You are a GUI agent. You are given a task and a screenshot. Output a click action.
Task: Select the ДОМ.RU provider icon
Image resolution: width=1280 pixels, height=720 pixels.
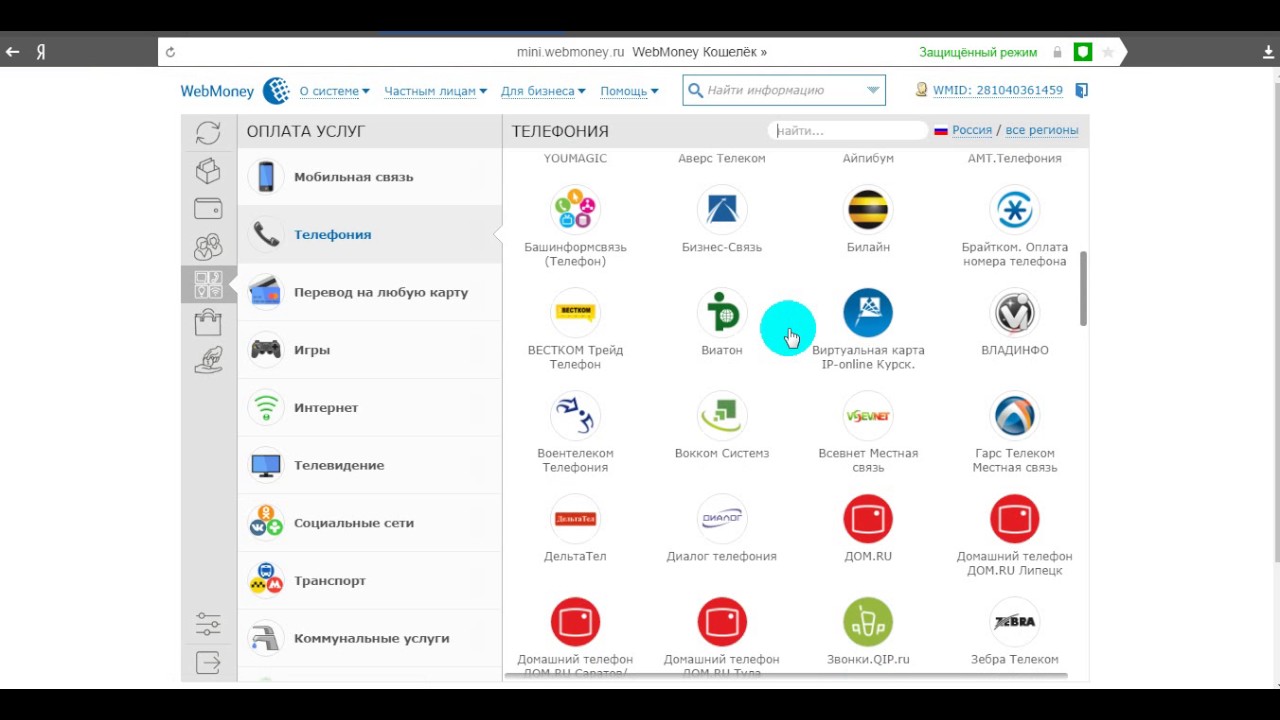tap(868, 519)
